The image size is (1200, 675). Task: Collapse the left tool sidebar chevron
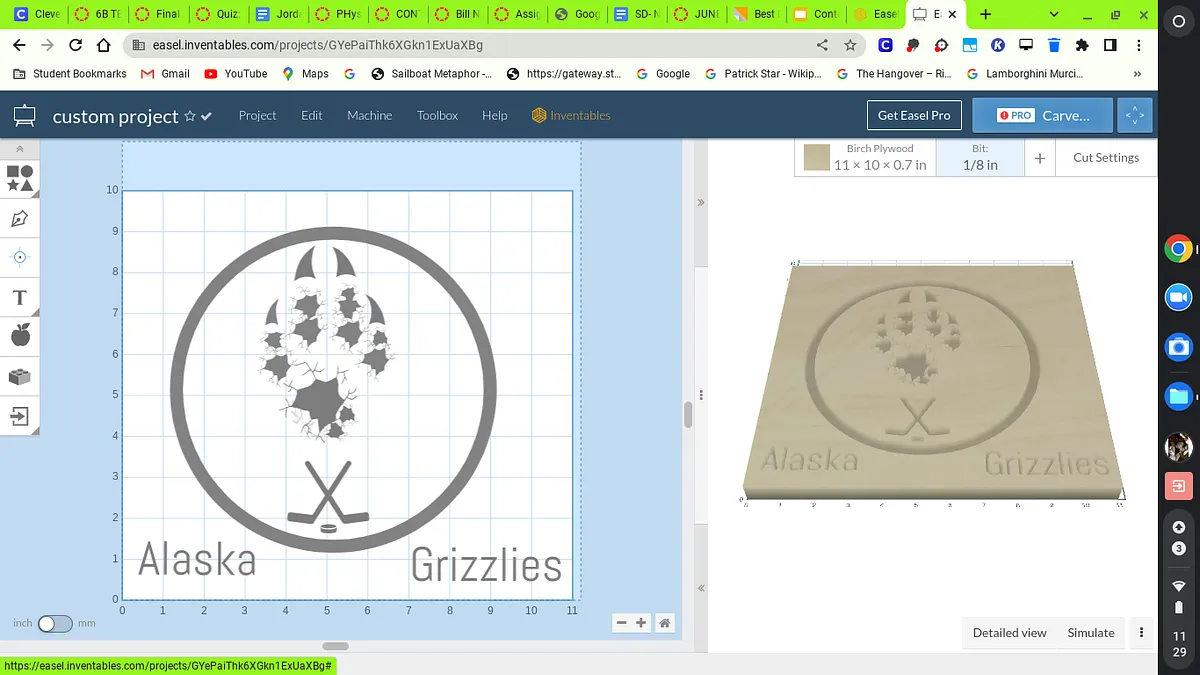tap(20, 148)
